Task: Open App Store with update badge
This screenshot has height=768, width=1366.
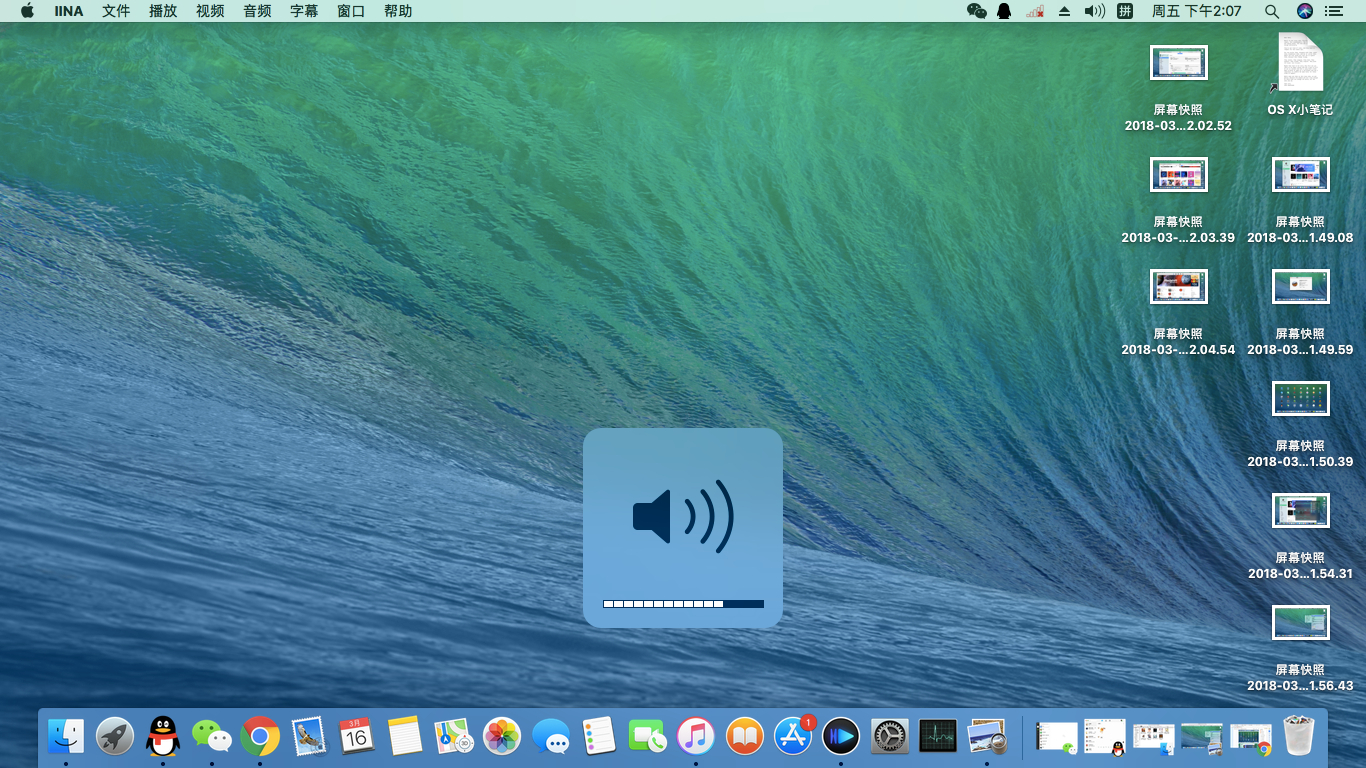Action: pos(794,736)
